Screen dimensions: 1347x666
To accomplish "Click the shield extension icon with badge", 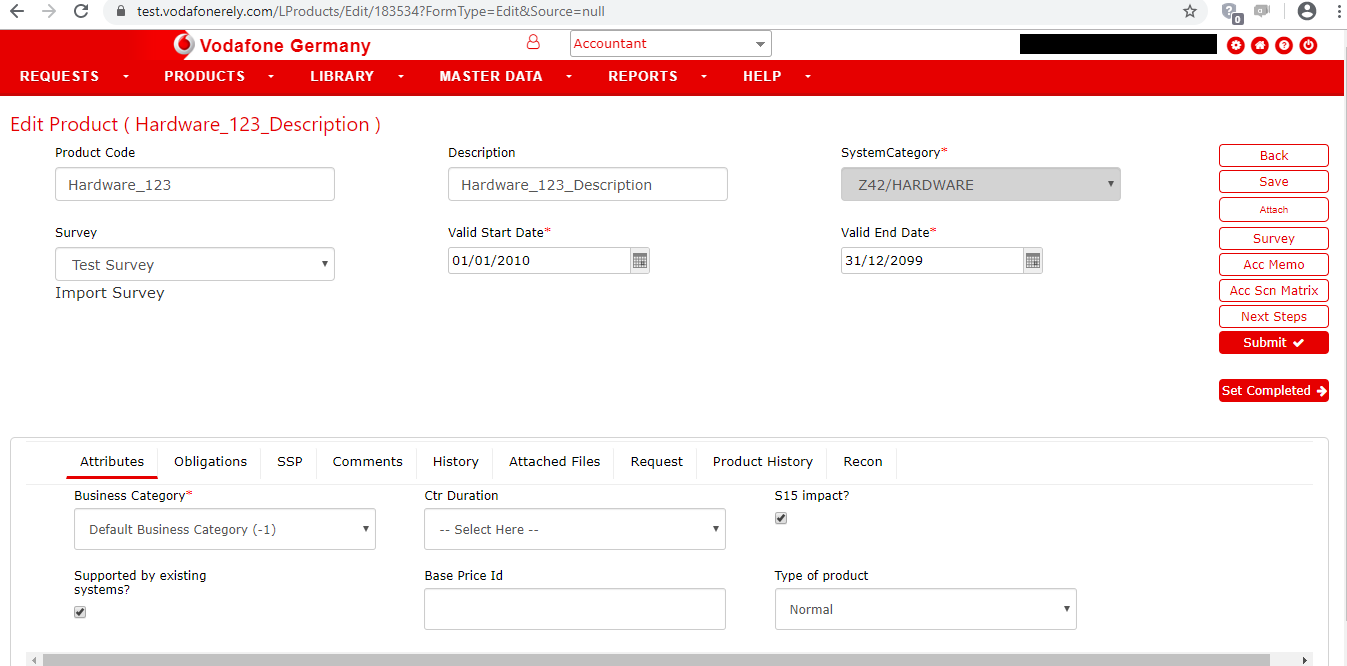I will [x=1233, y=13].
